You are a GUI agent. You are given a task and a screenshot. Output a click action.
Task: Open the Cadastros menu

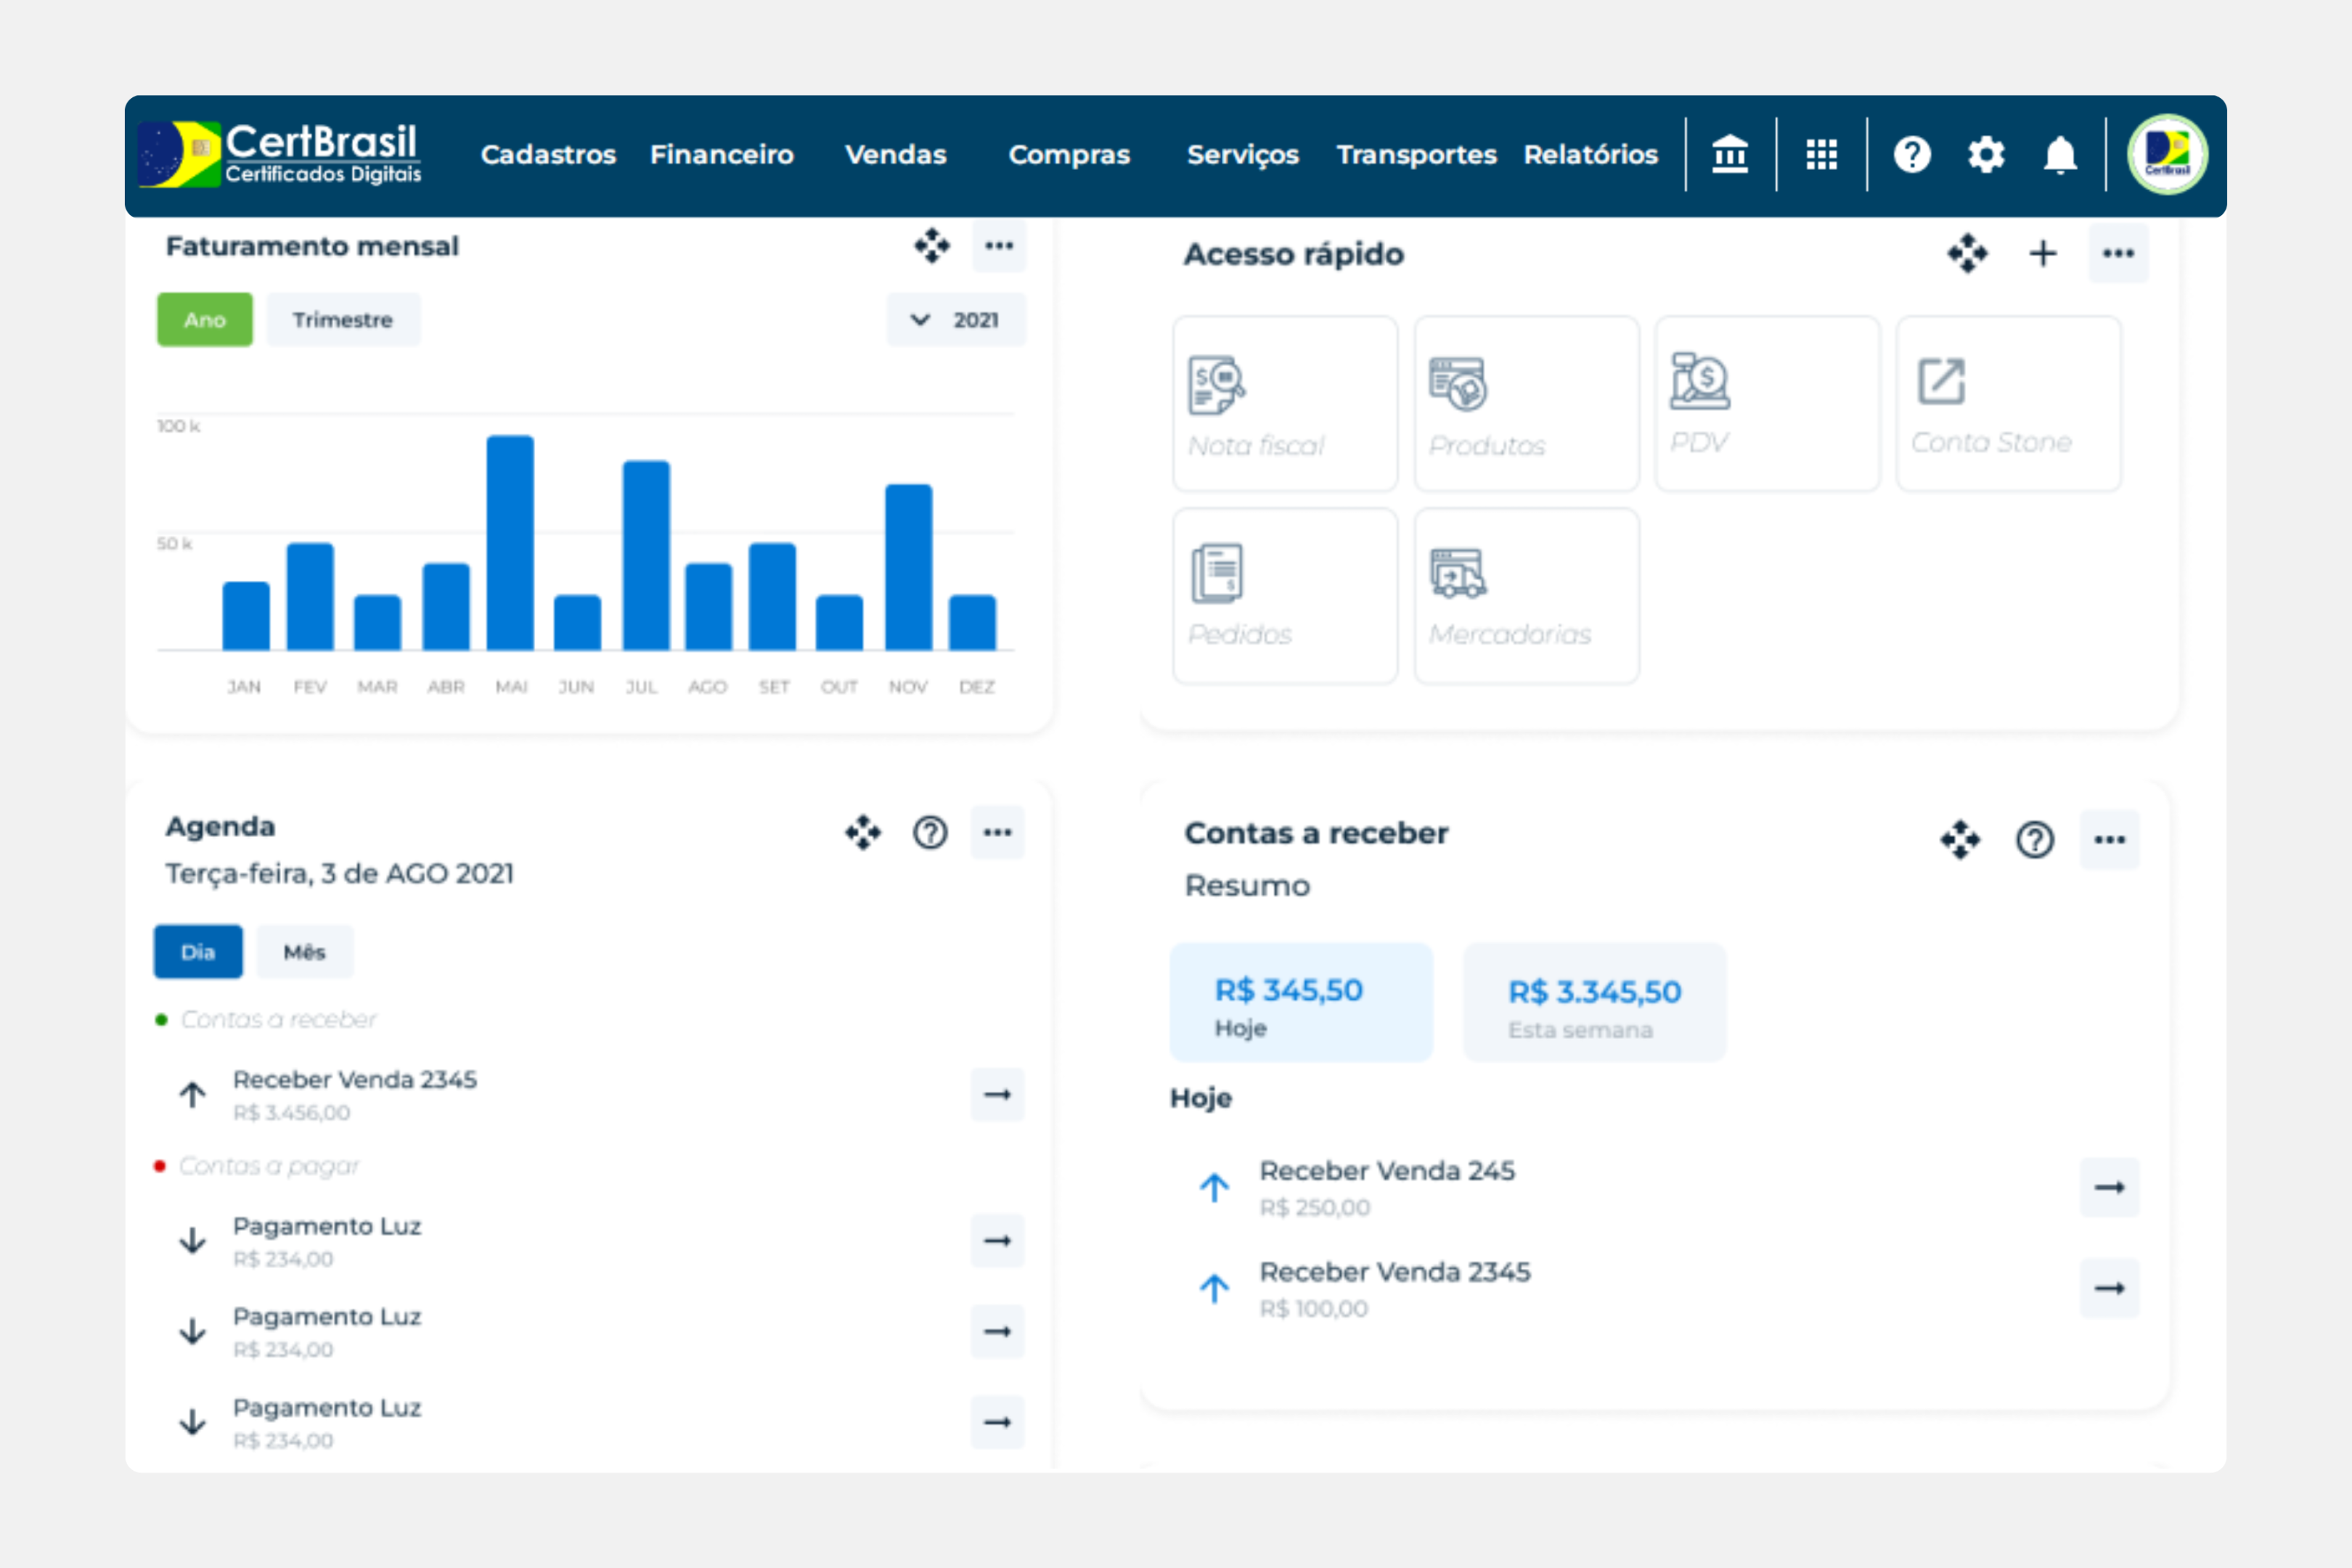pos(548,155)
